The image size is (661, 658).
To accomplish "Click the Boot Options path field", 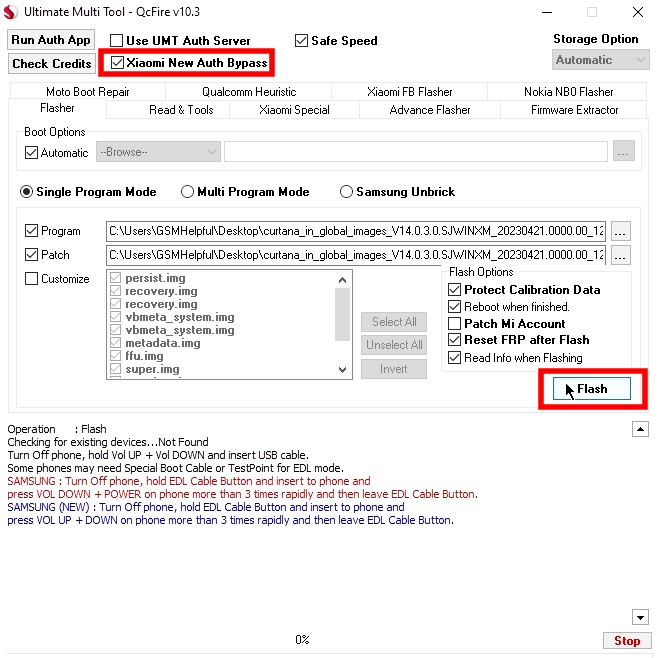I will 415,151.
